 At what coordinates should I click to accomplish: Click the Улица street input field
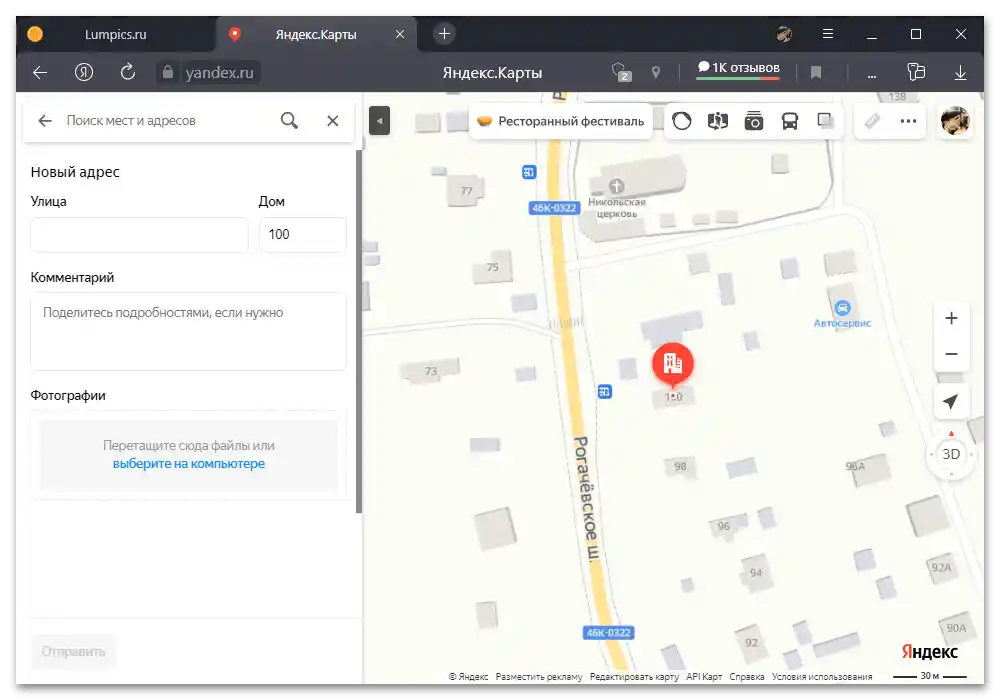(139, 235)
